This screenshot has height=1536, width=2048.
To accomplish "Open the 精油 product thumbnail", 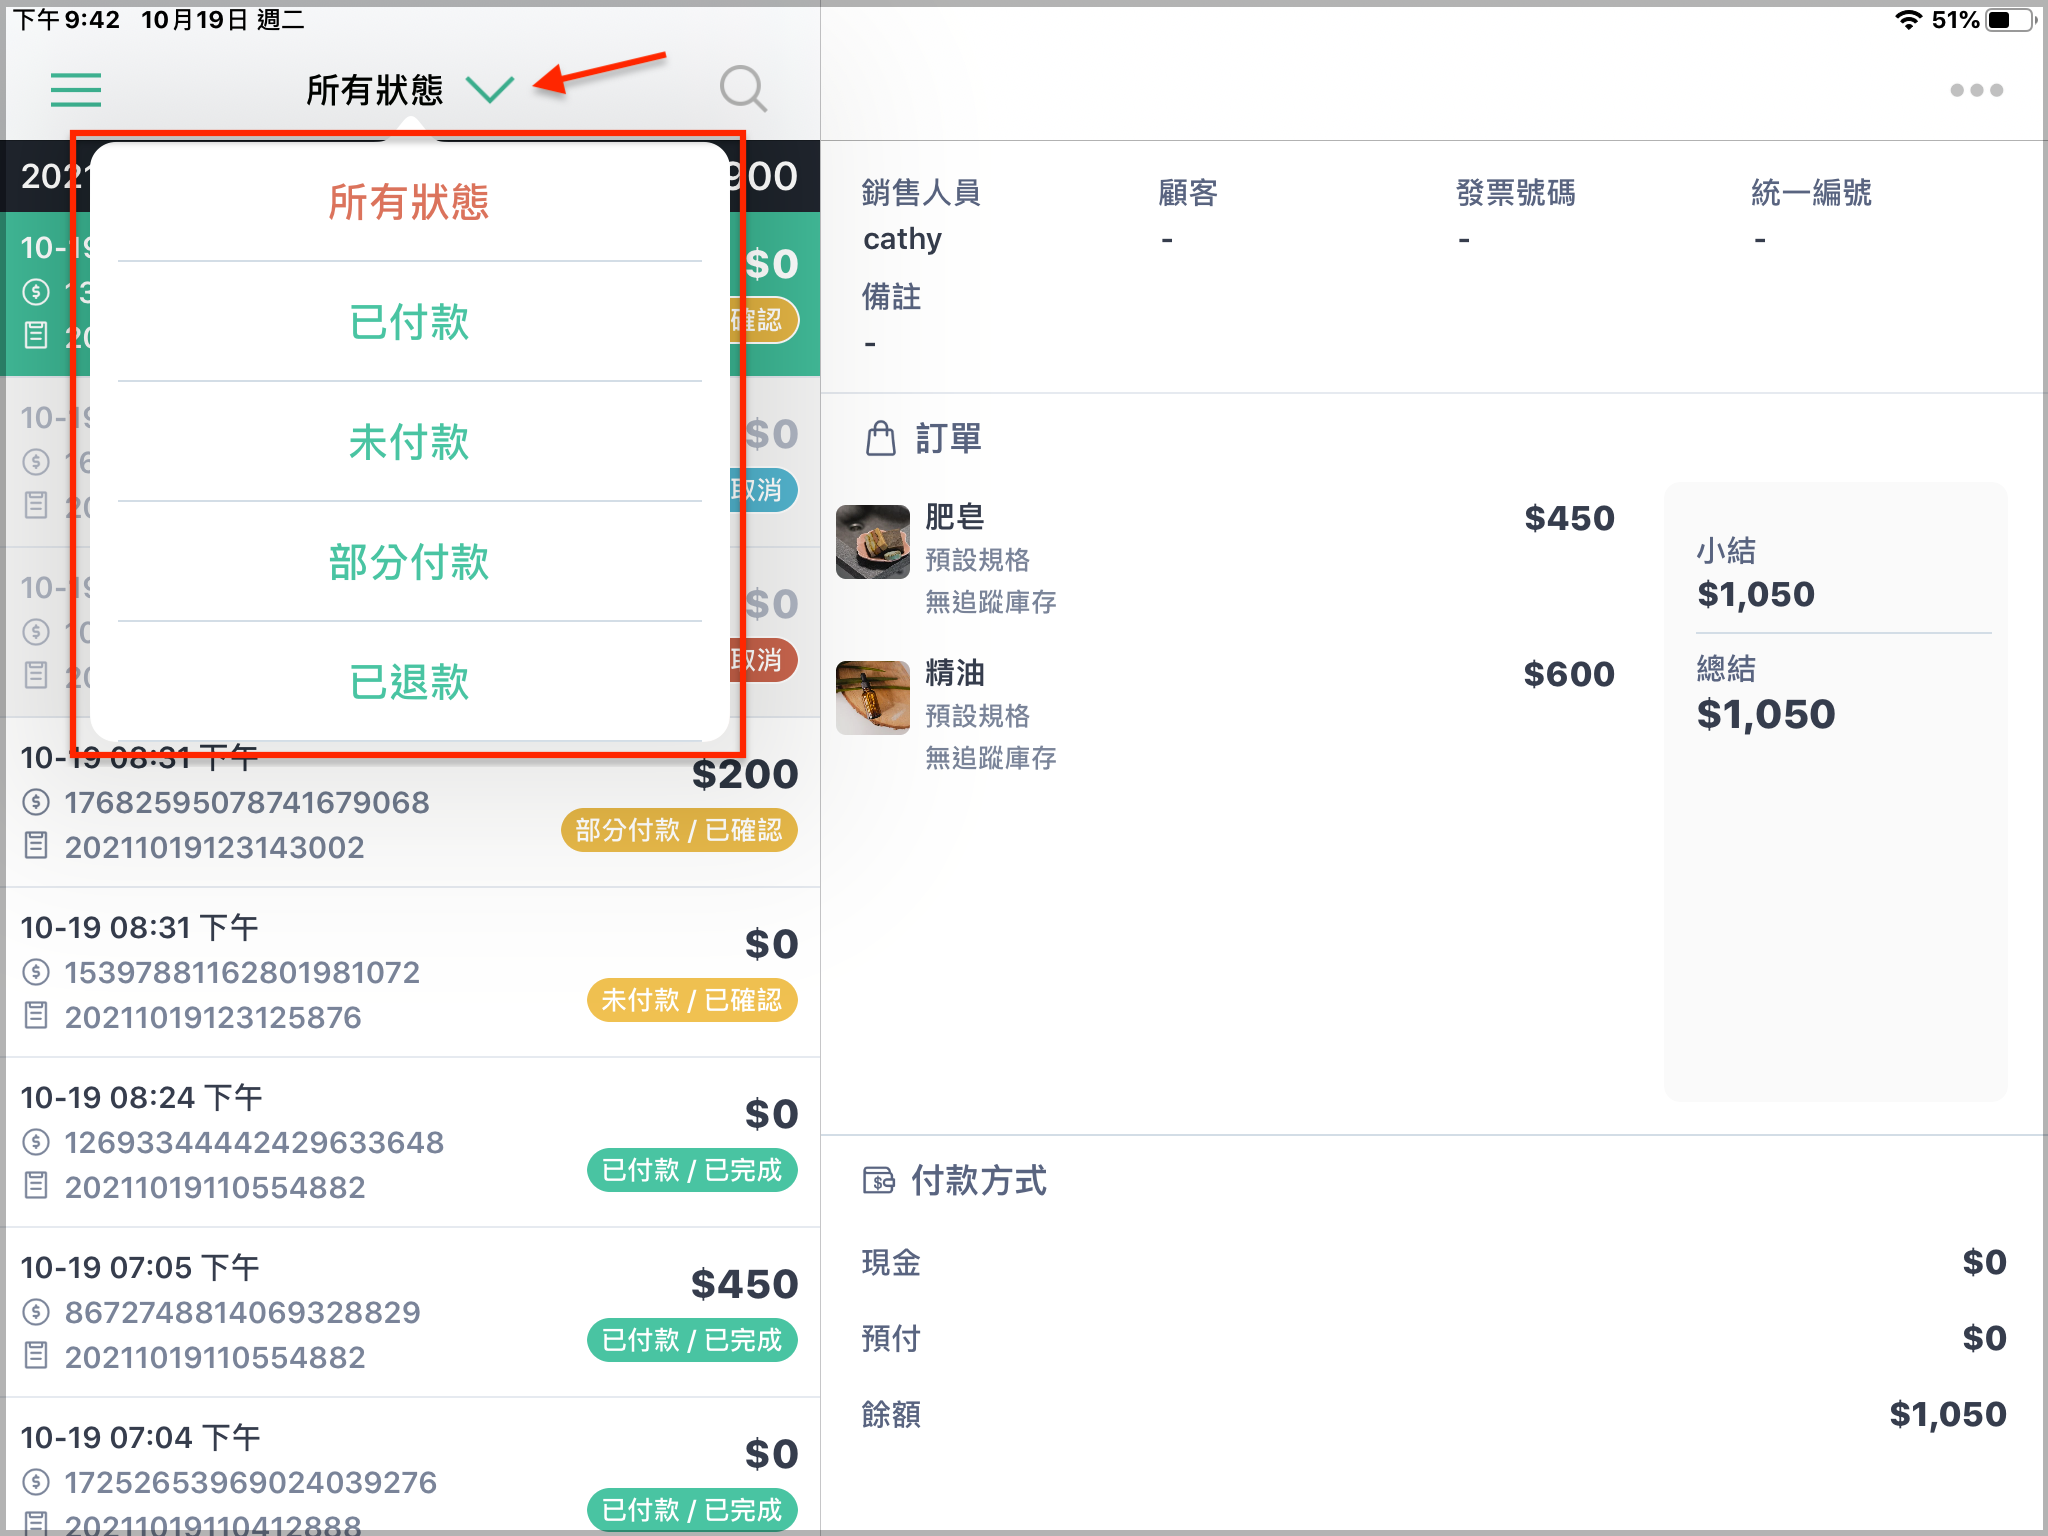I will (x=873, y=698).
